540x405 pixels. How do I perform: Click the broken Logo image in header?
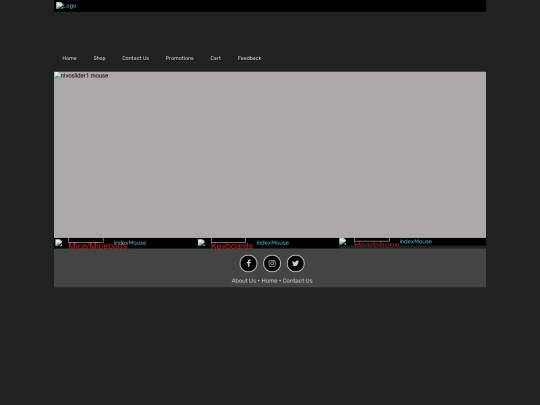click(x=66, y=6)
